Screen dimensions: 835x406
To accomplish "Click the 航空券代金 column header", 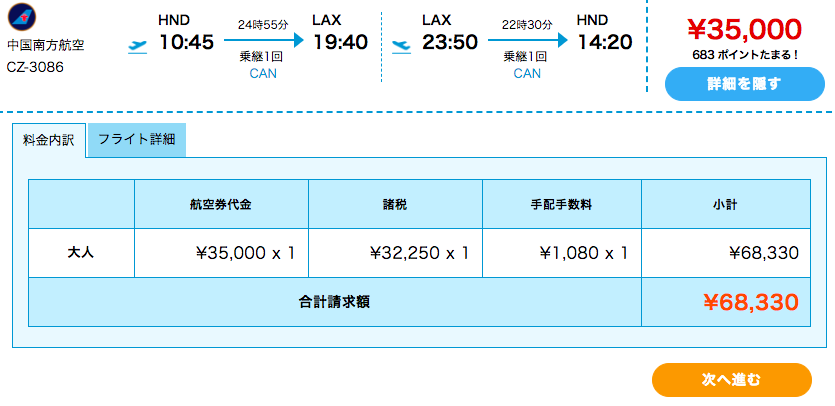I will (221, 205).
